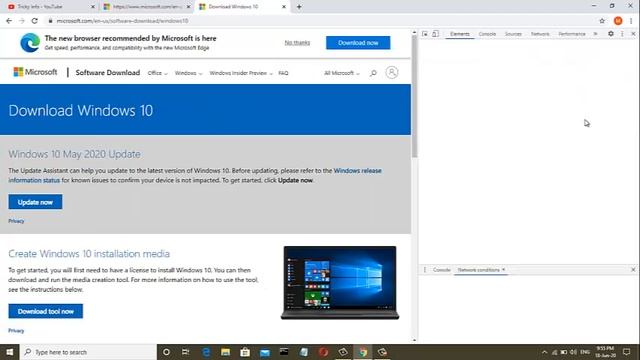Open Mail app from taskbar
The image size is (640, 360).
point(264,352)
